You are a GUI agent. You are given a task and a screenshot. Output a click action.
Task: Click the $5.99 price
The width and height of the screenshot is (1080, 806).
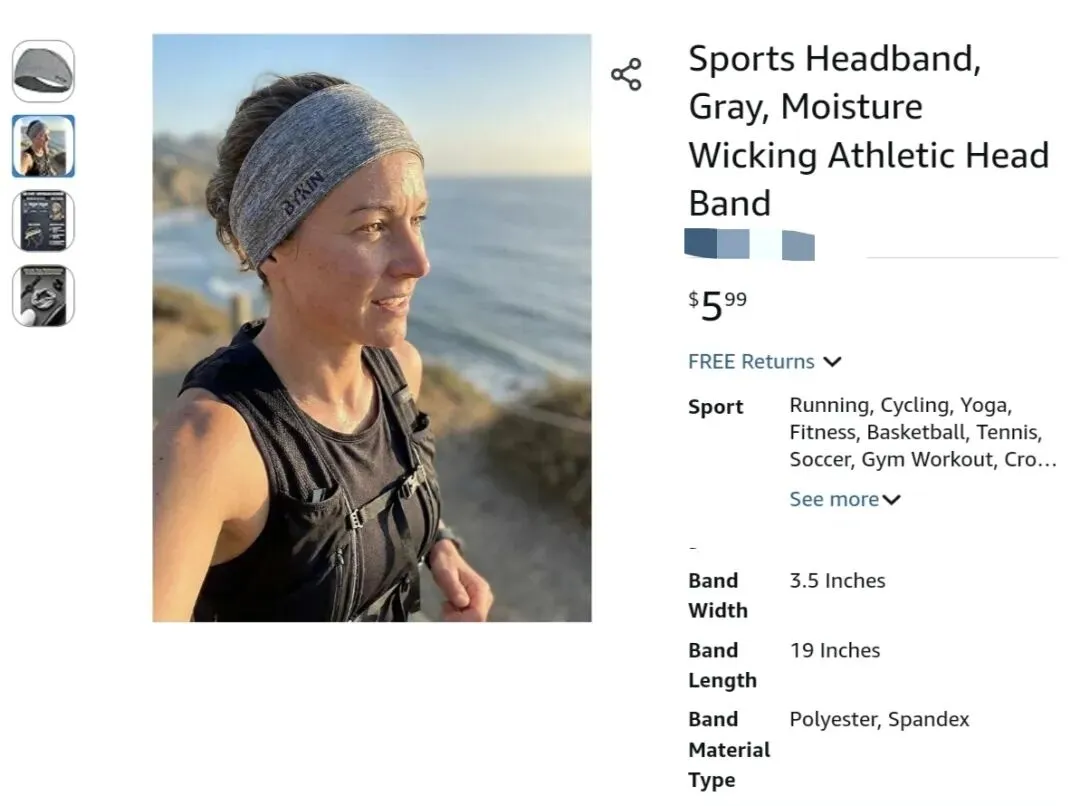click(717, 304)
